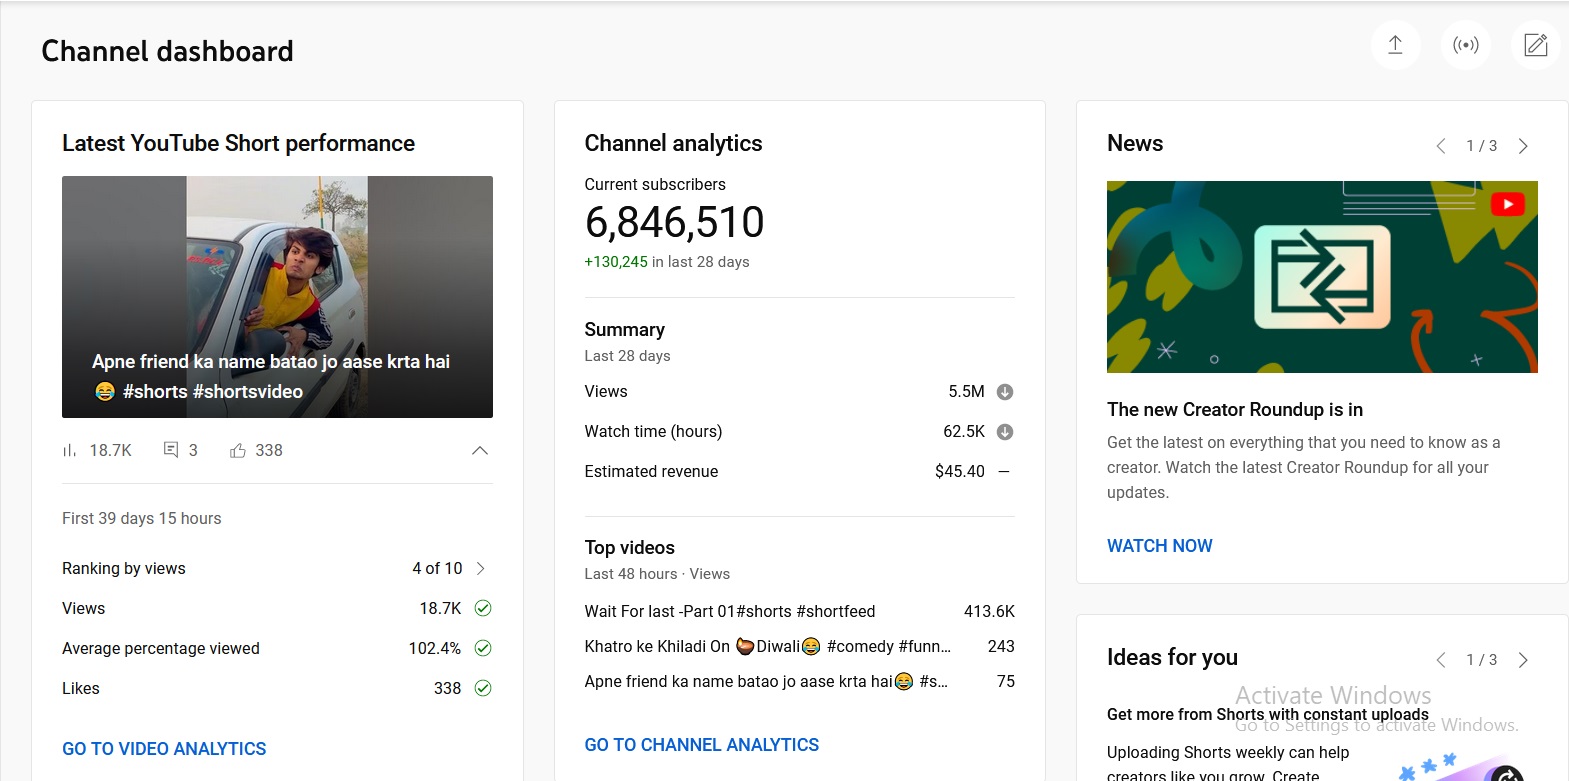Click the 'Latest YouTube Short performance' heading
The width and height of the screenshot is (1569, 781).
[238, 143]
